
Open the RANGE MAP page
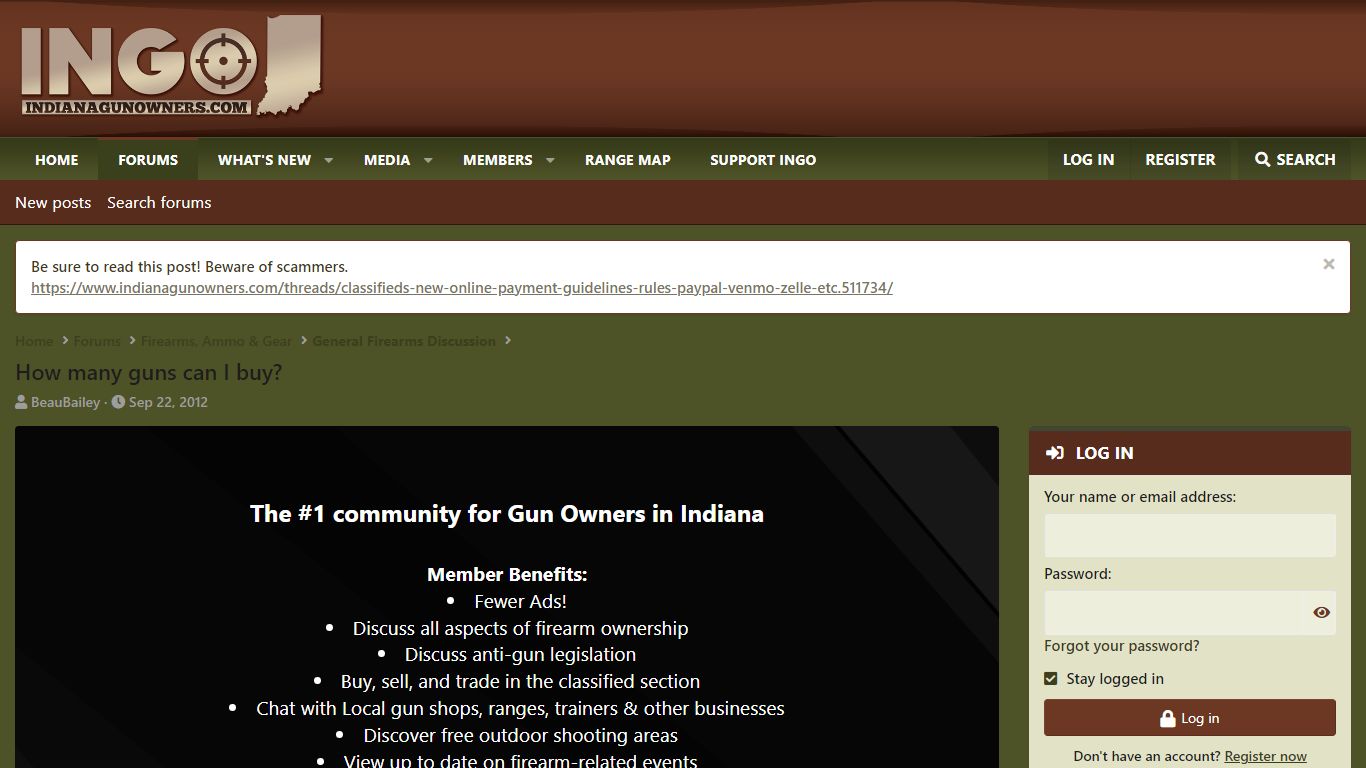(x=628, y=160)
